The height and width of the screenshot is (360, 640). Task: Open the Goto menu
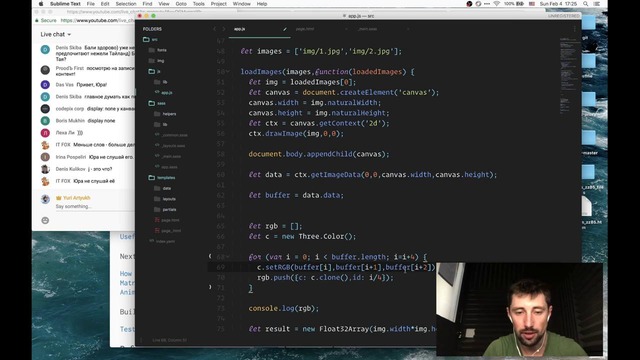point(181,4)
